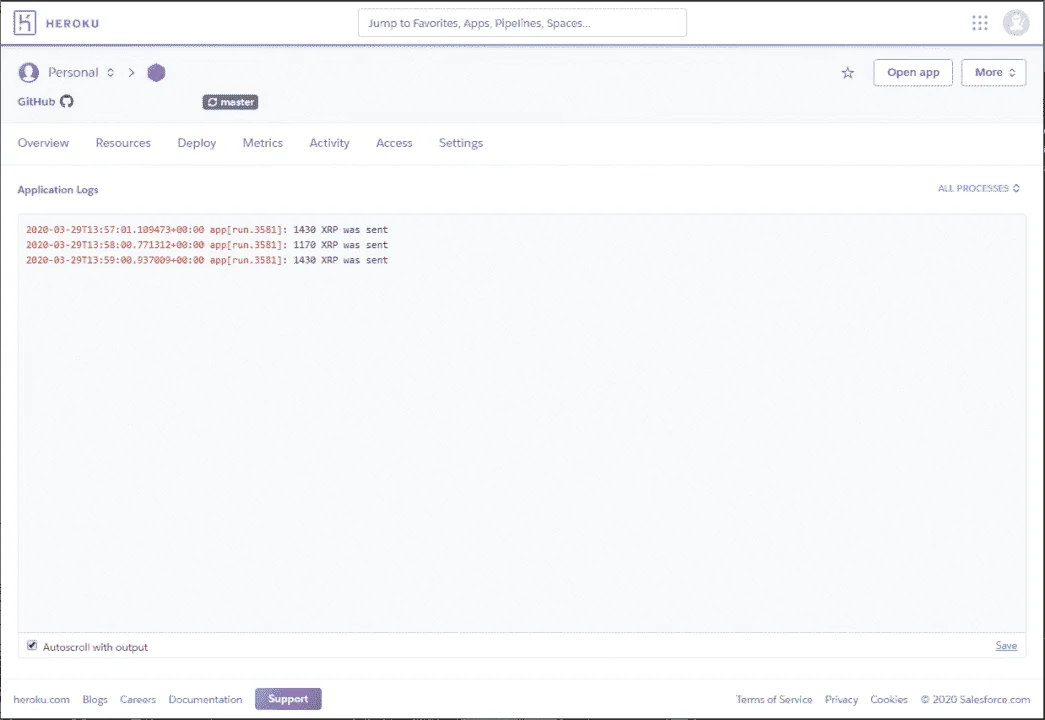Open the user account avatar menu
Screen dimensions: 1045x720
1016,23
